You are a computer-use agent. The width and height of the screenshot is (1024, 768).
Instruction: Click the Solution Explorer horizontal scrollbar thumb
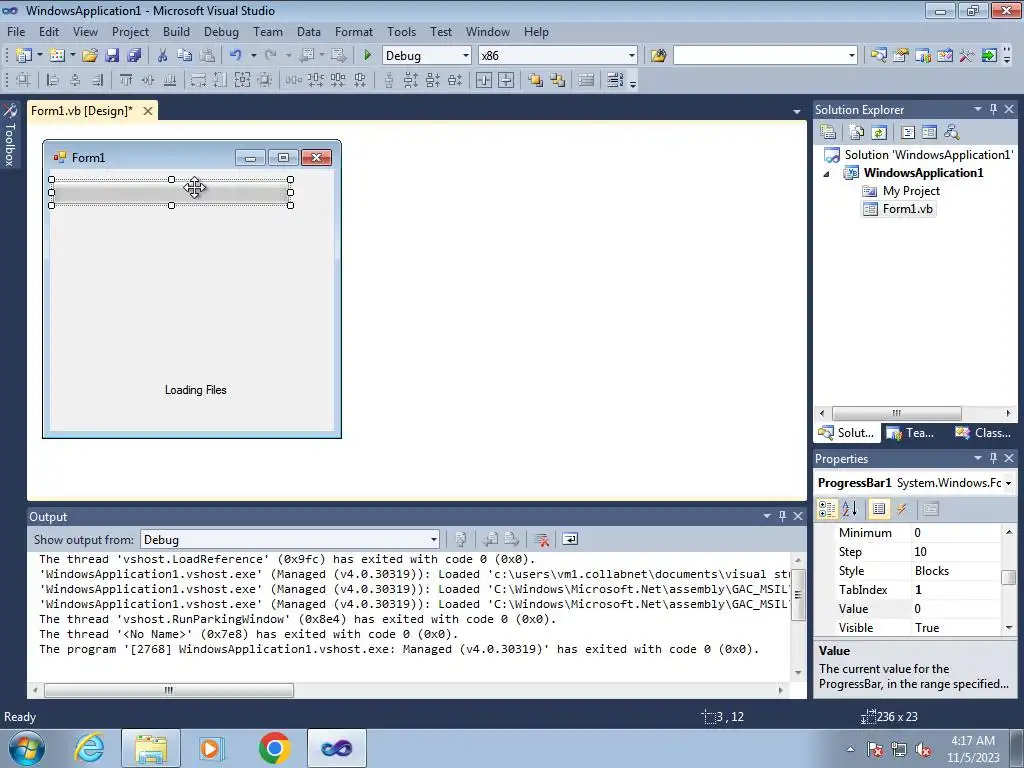tap(897, 413)
